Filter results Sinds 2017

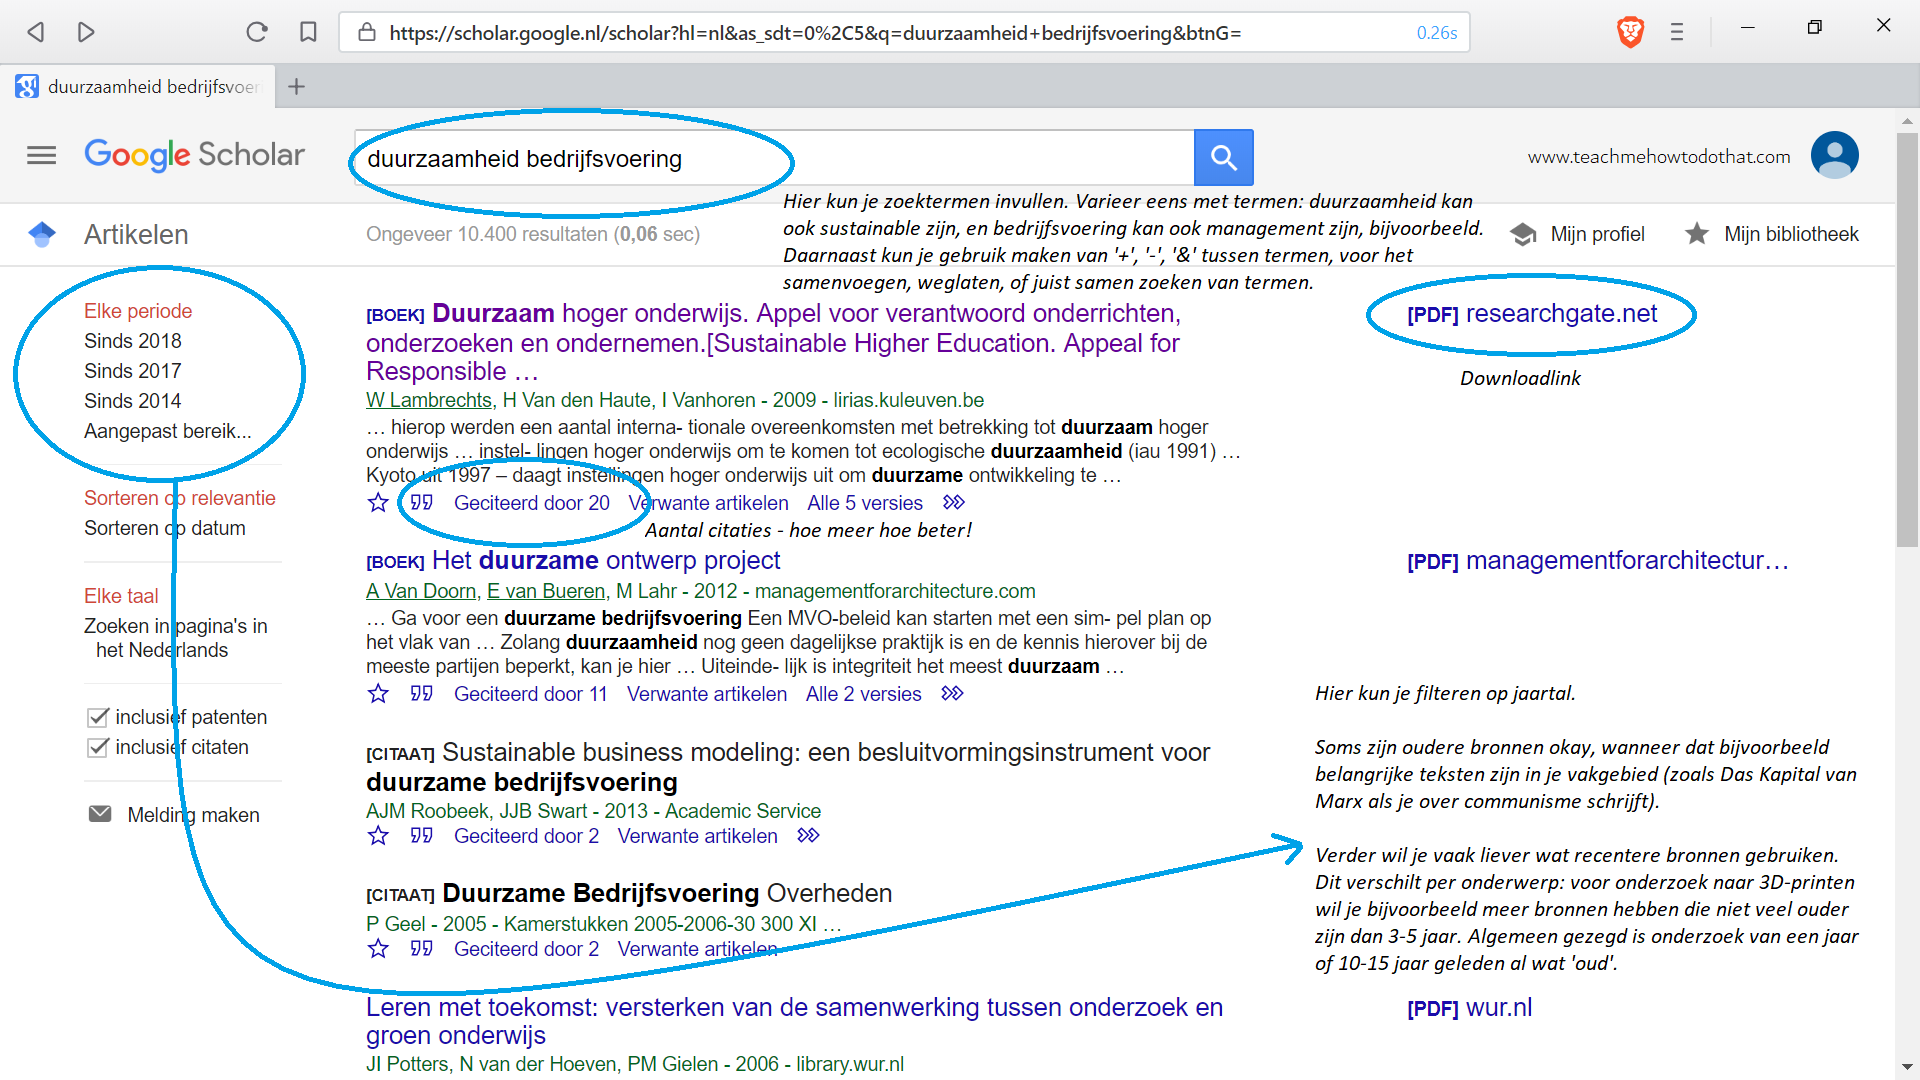133,371
